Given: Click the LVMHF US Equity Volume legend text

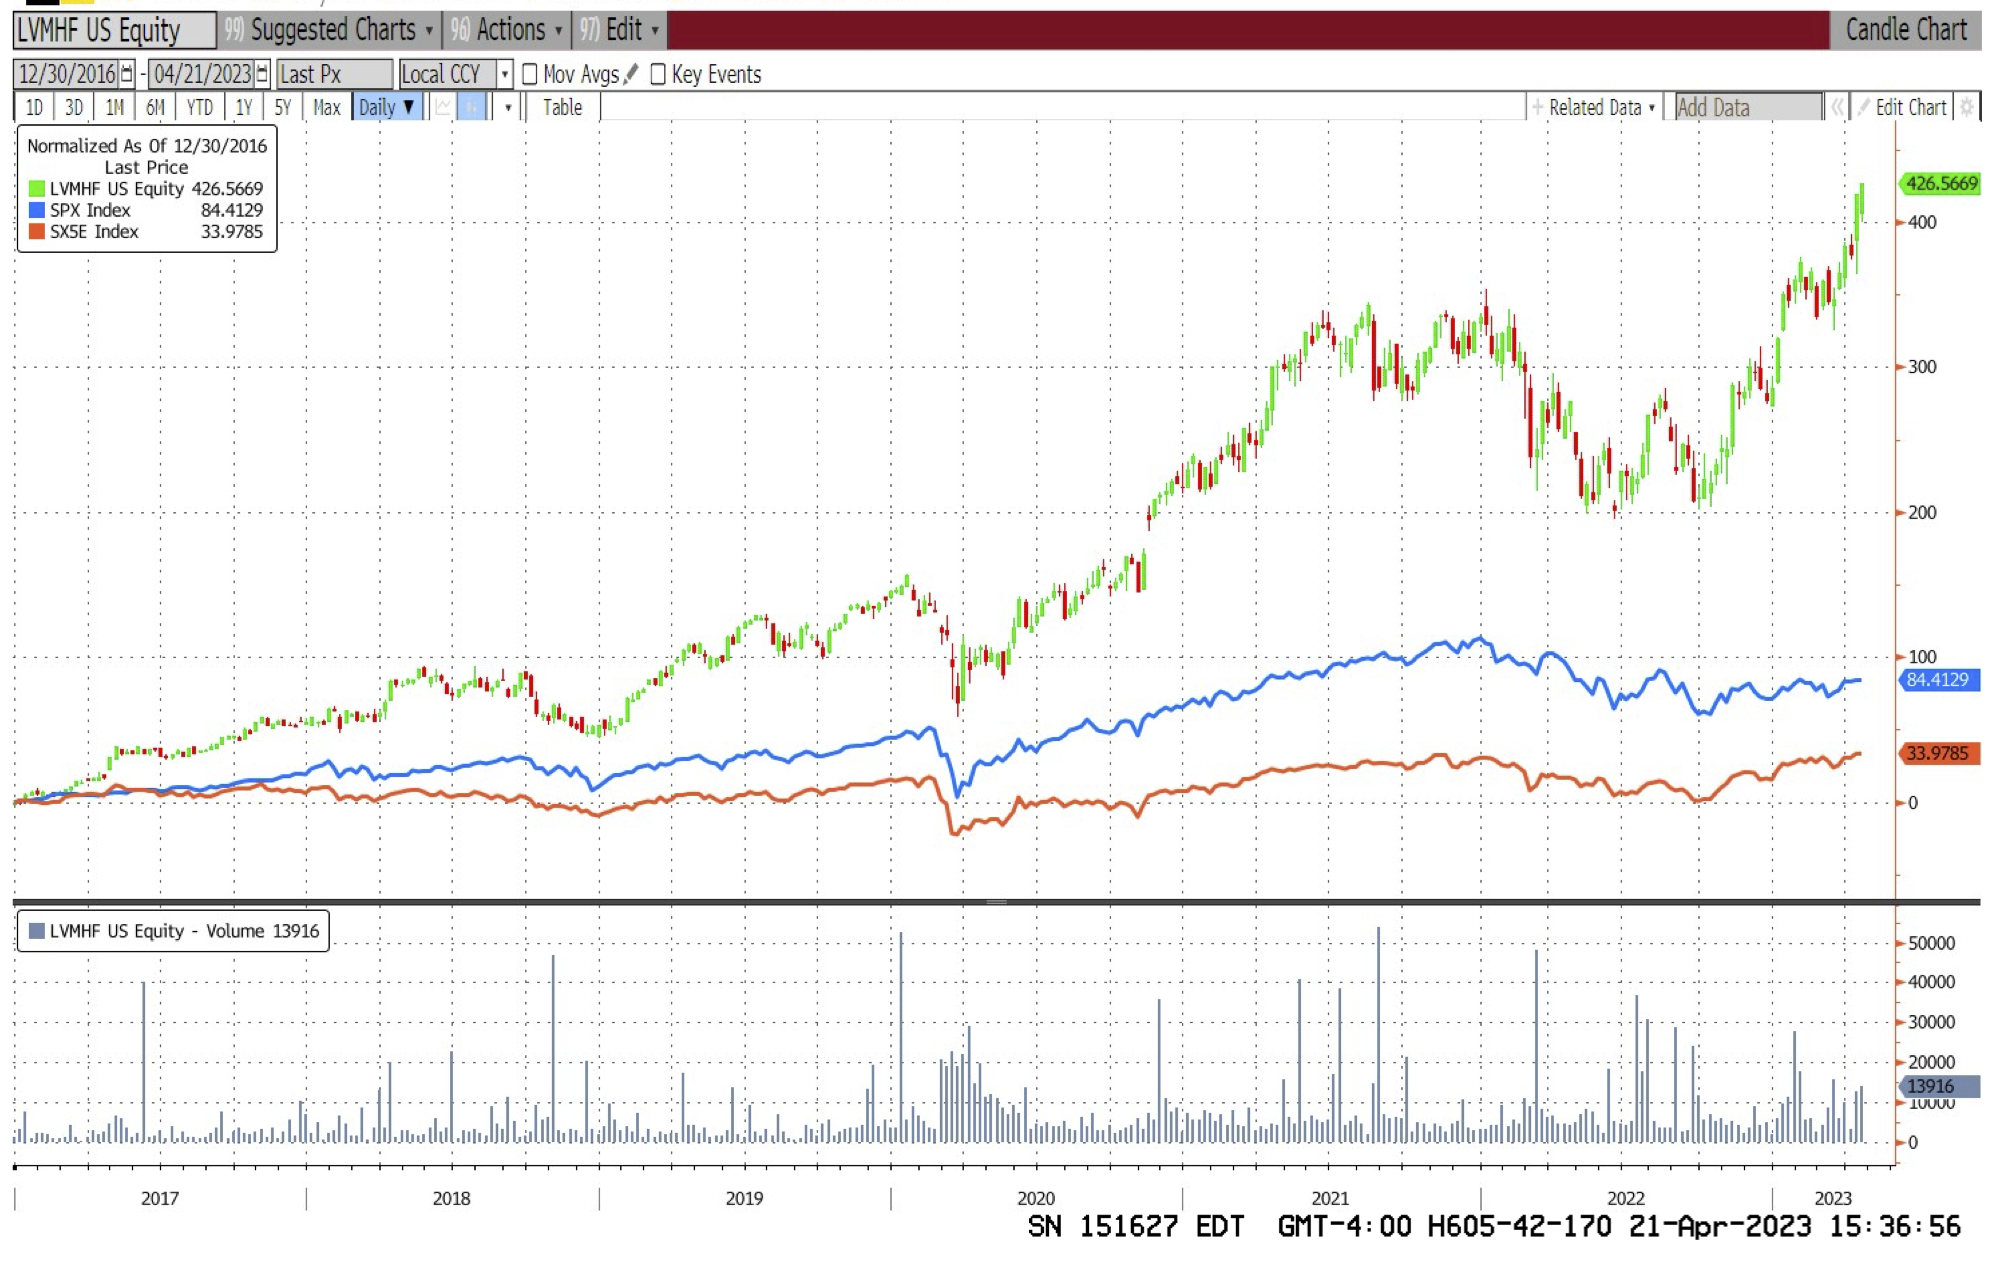Looking at the screenshot, I should point(185,931).
